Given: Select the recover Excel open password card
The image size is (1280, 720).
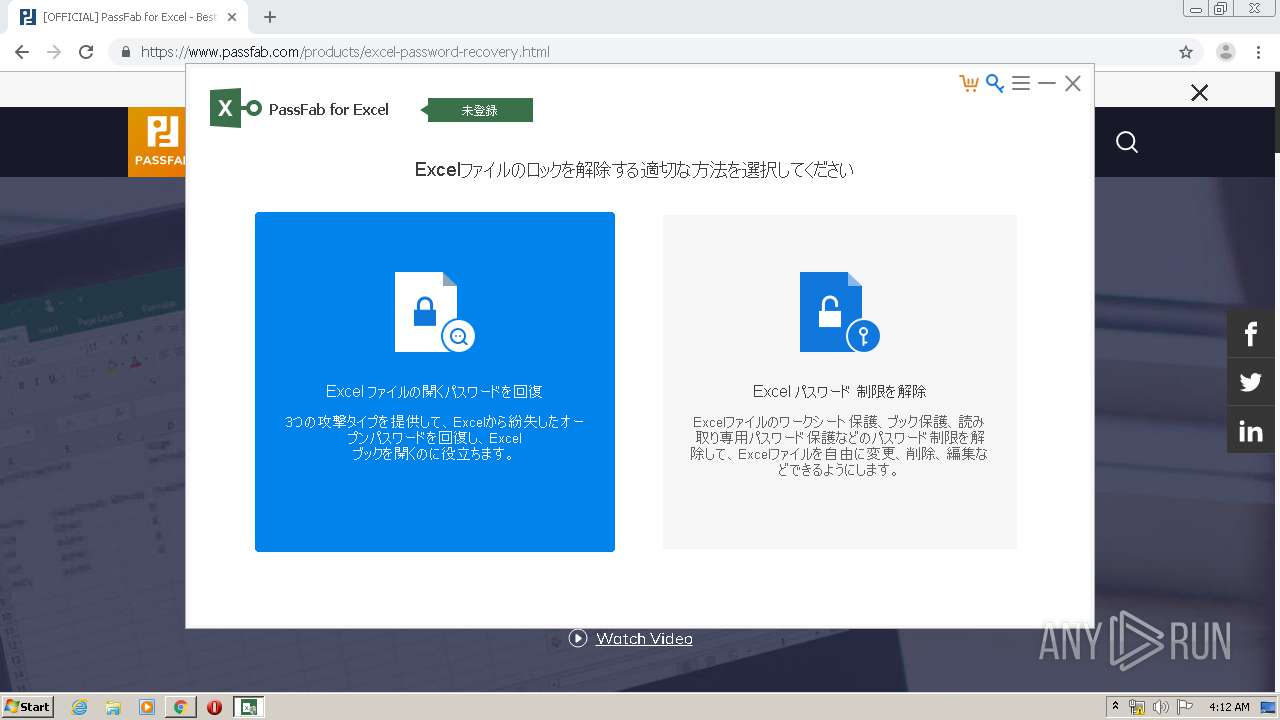Looking at the screenshot, I should pyautogui.click(x=435, y=381).
